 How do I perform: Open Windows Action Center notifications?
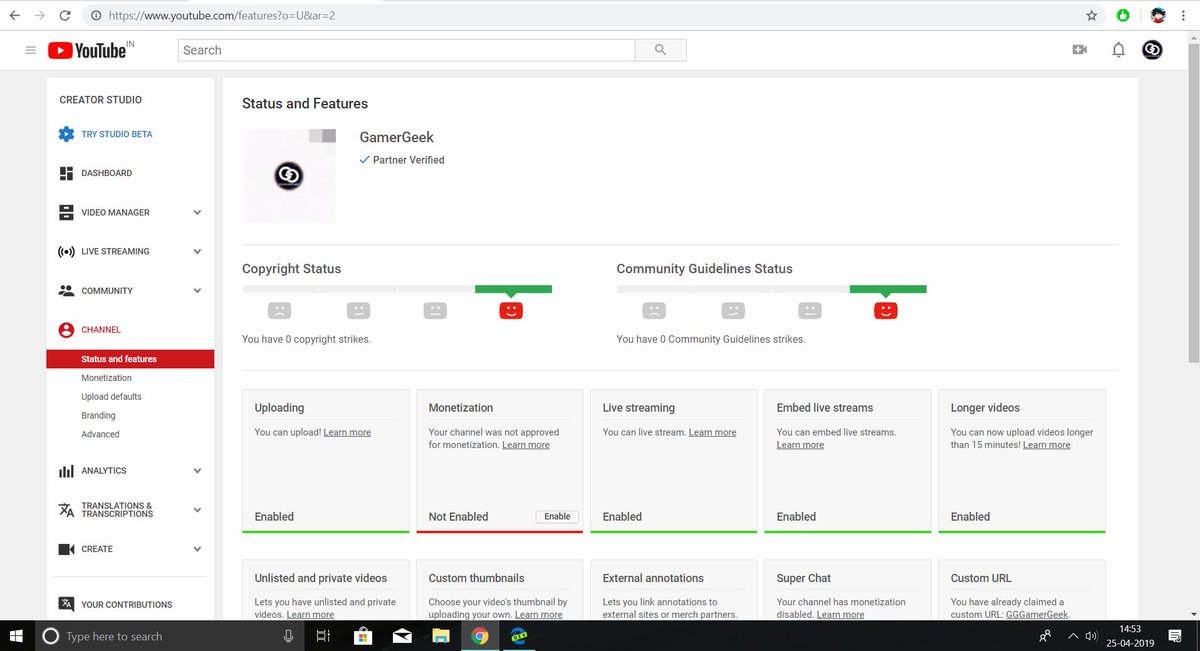[x=1175, y=636]
